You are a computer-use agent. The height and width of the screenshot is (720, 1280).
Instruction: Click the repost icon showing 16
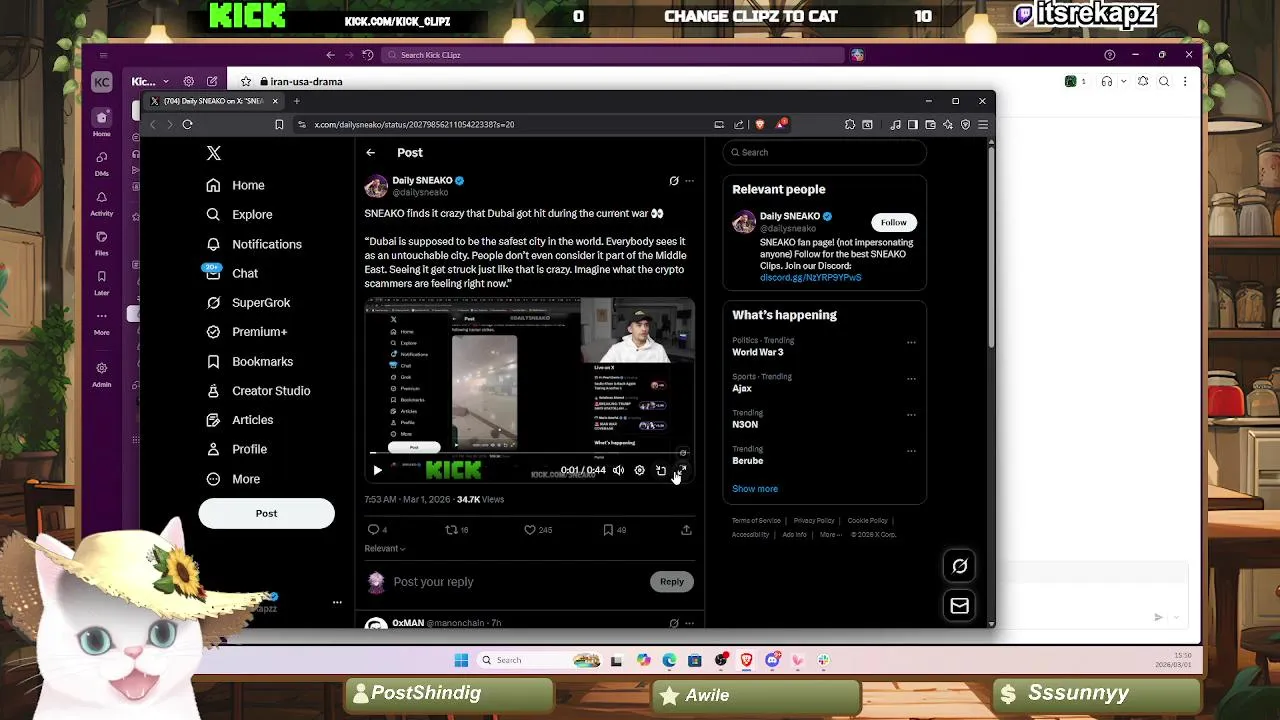click(x=456, y=530)
